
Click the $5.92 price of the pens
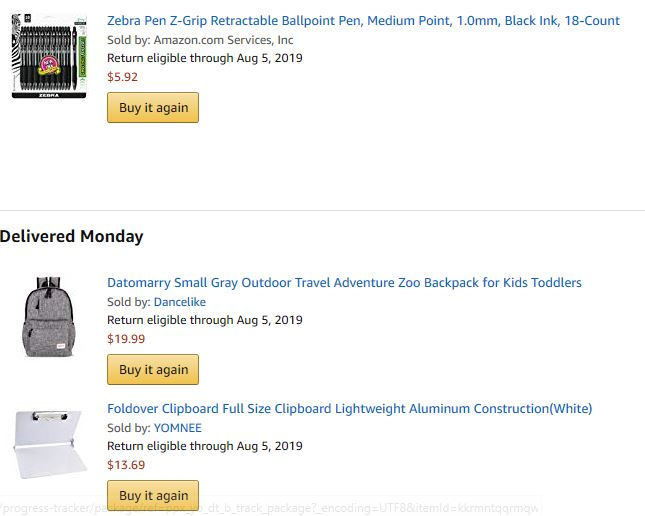pos(123,77)
